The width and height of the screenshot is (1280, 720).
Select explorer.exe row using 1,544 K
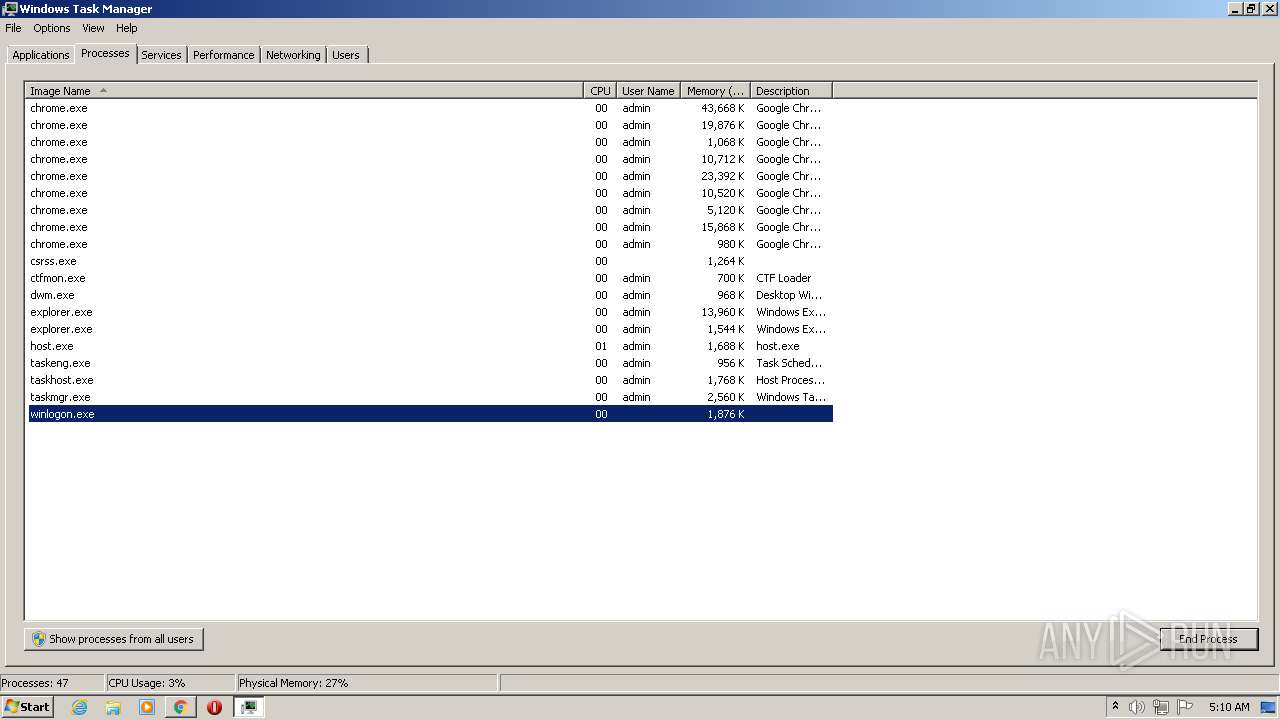[x=430, y=329]
